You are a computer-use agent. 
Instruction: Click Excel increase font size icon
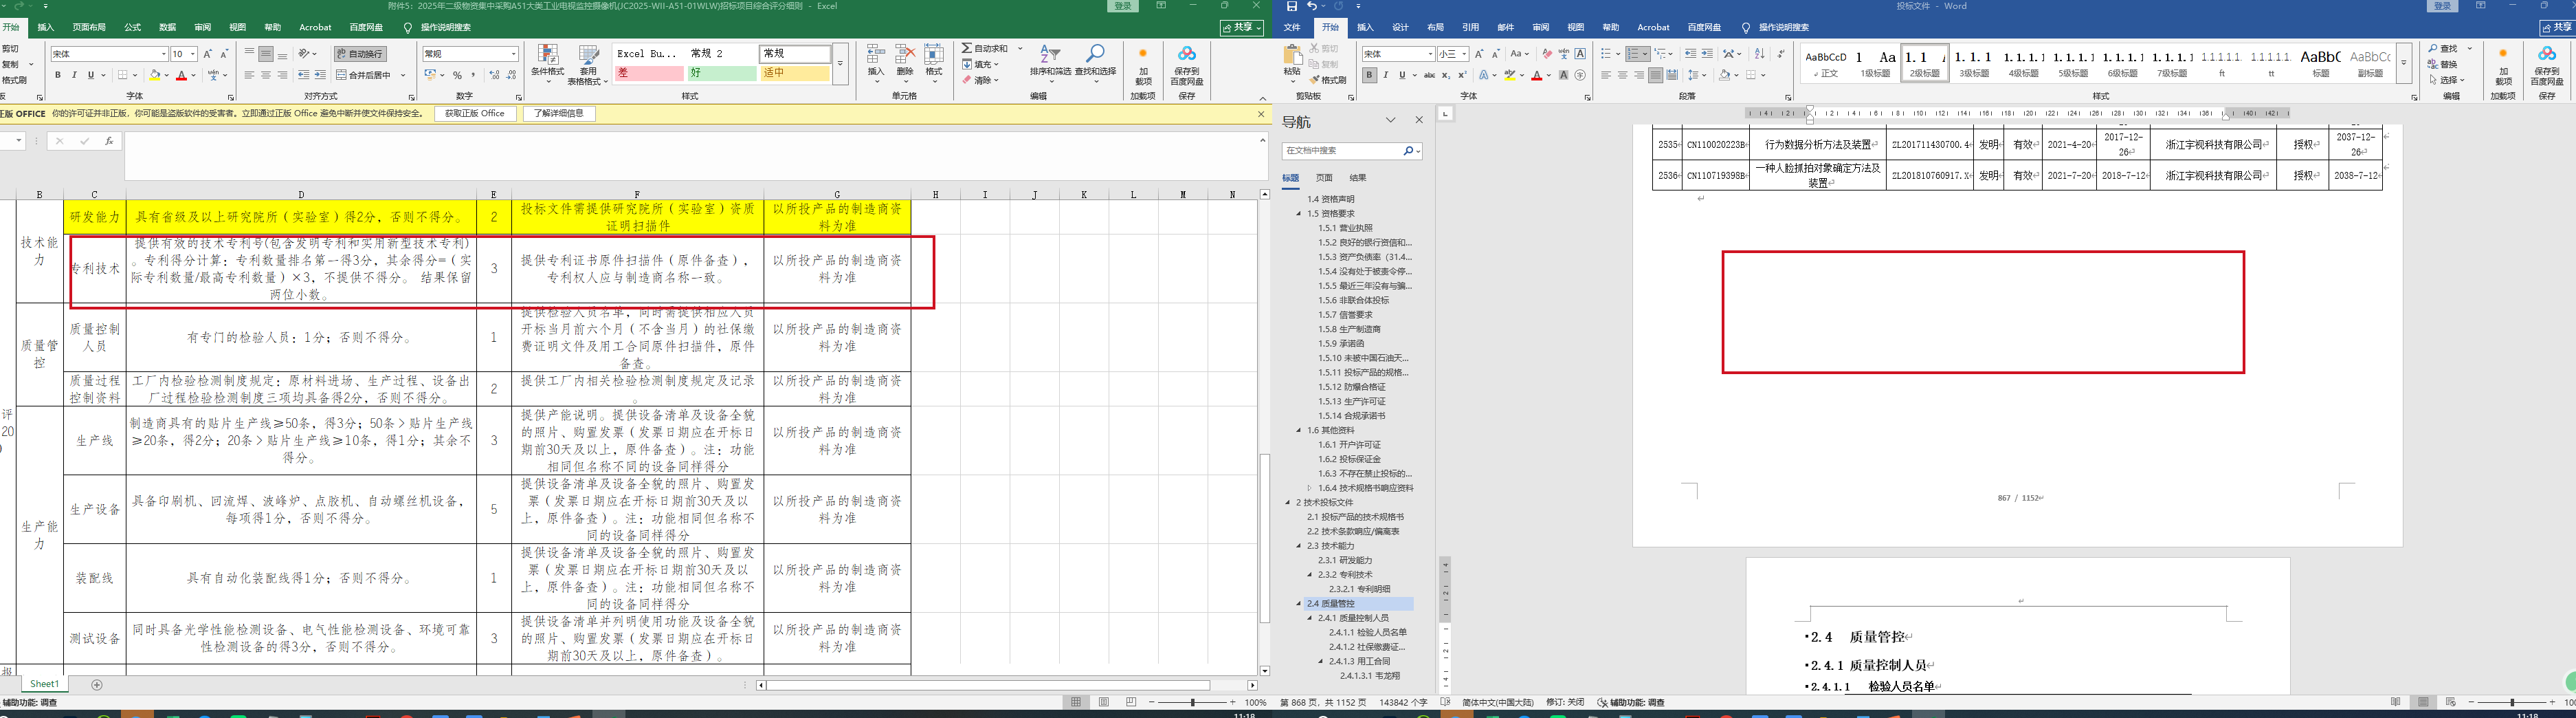[x=208, y=54]
